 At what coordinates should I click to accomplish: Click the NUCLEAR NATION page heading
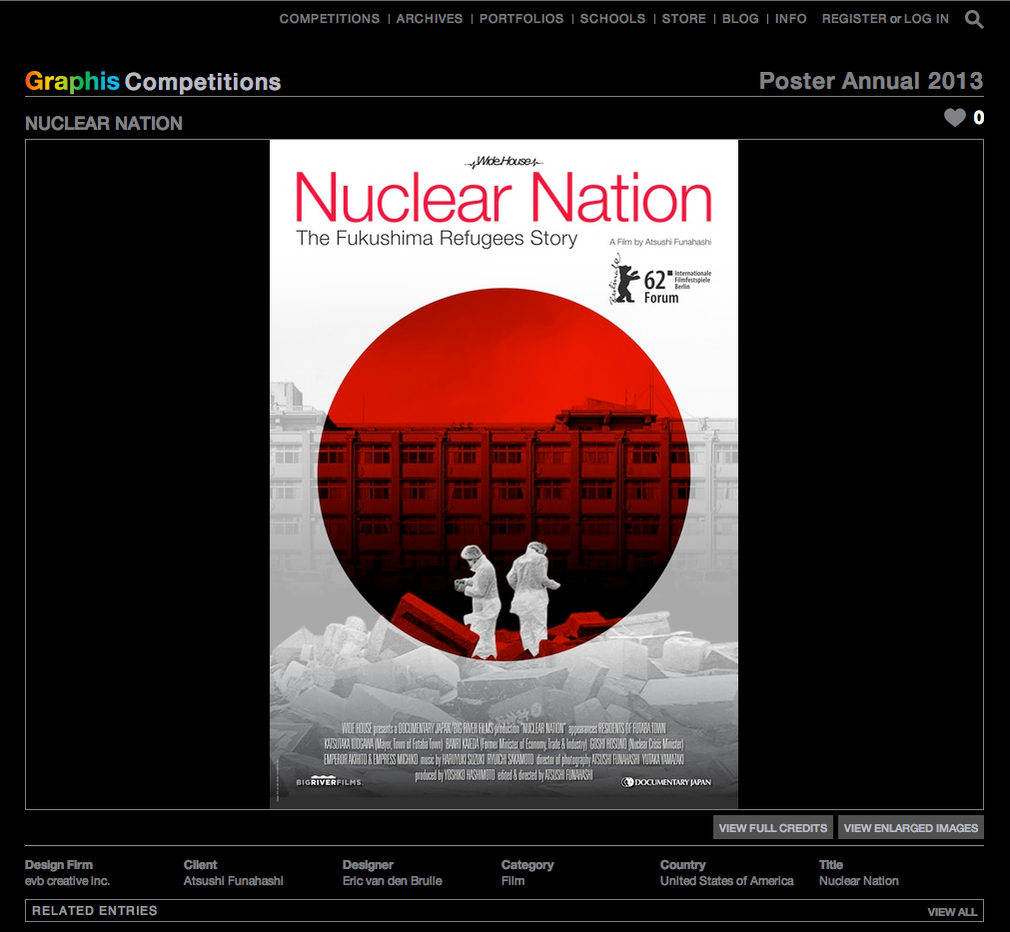point(104,123)
